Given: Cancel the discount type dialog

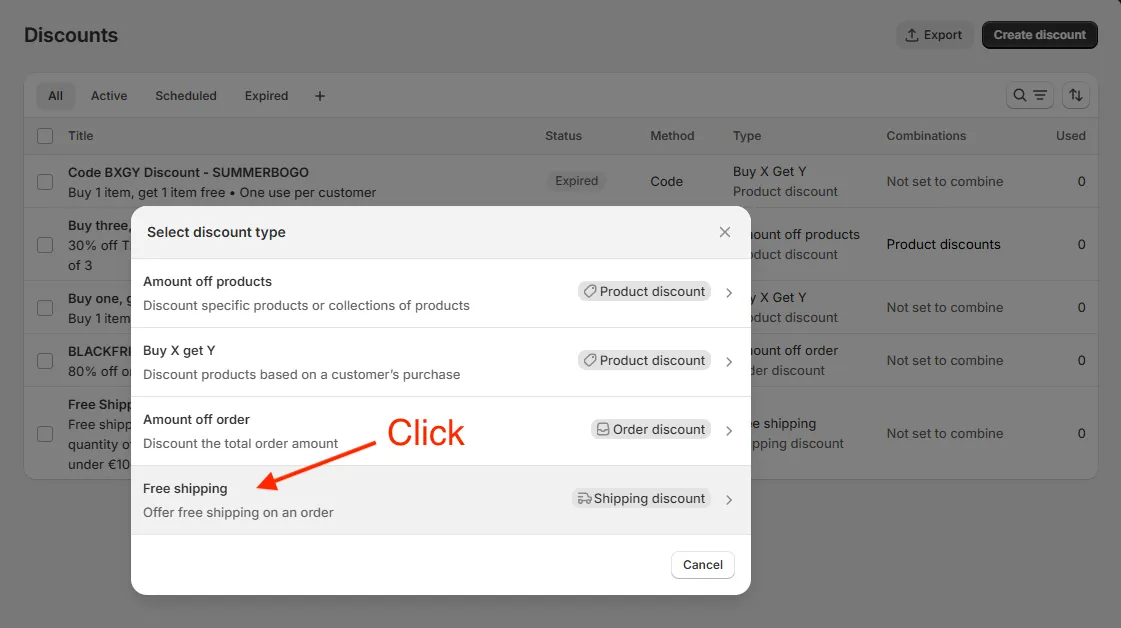Looking at the screenshot, I should [x=702, y=565].
